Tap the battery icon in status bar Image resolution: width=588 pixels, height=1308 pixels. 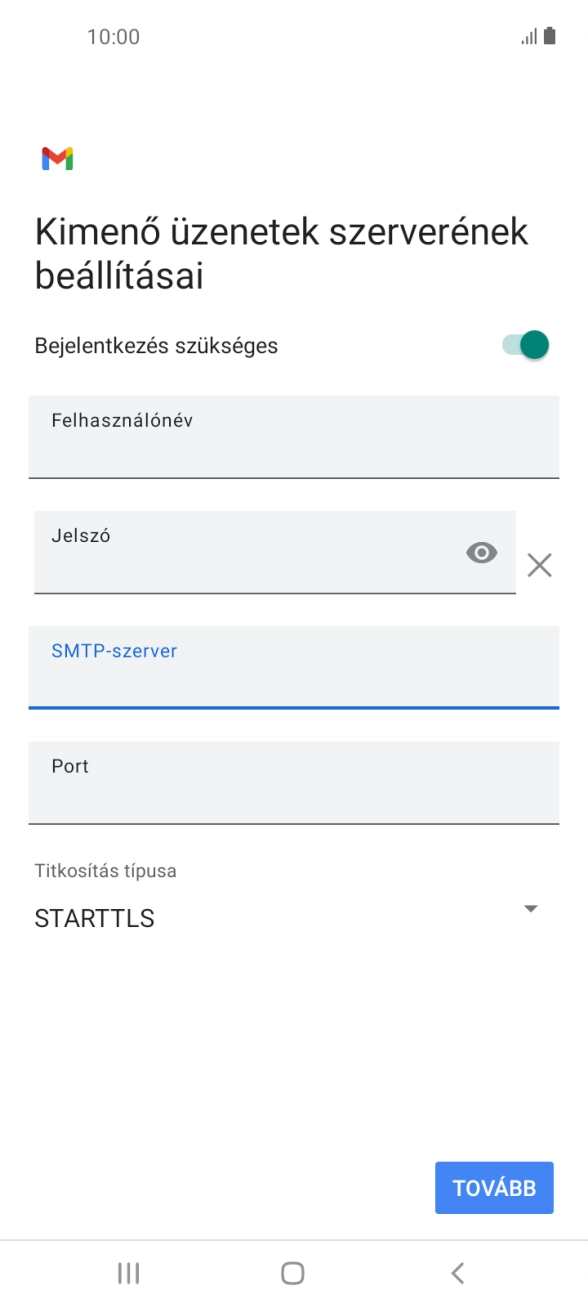551,36
